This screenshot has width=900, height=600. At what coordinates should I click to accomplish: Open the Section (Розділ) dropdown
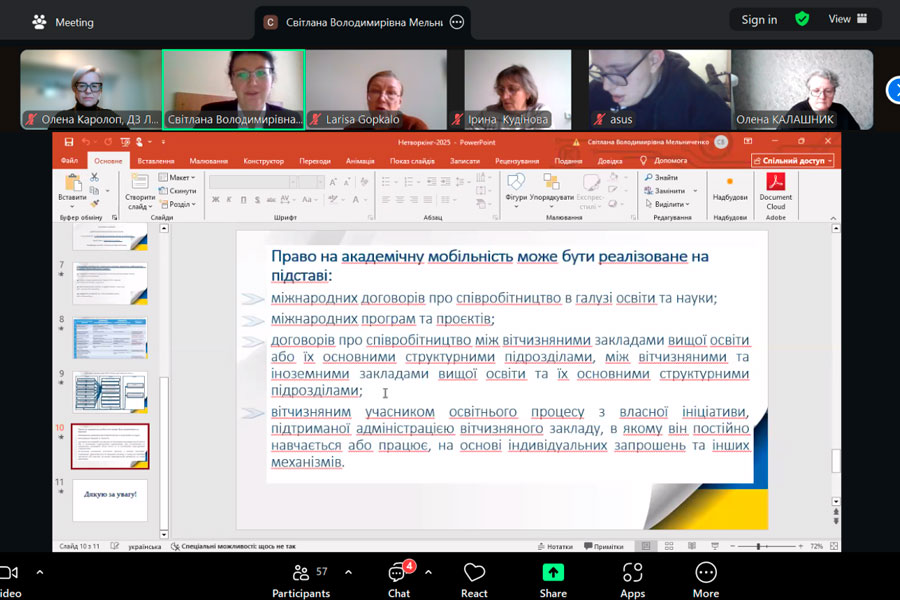point(179,204)
